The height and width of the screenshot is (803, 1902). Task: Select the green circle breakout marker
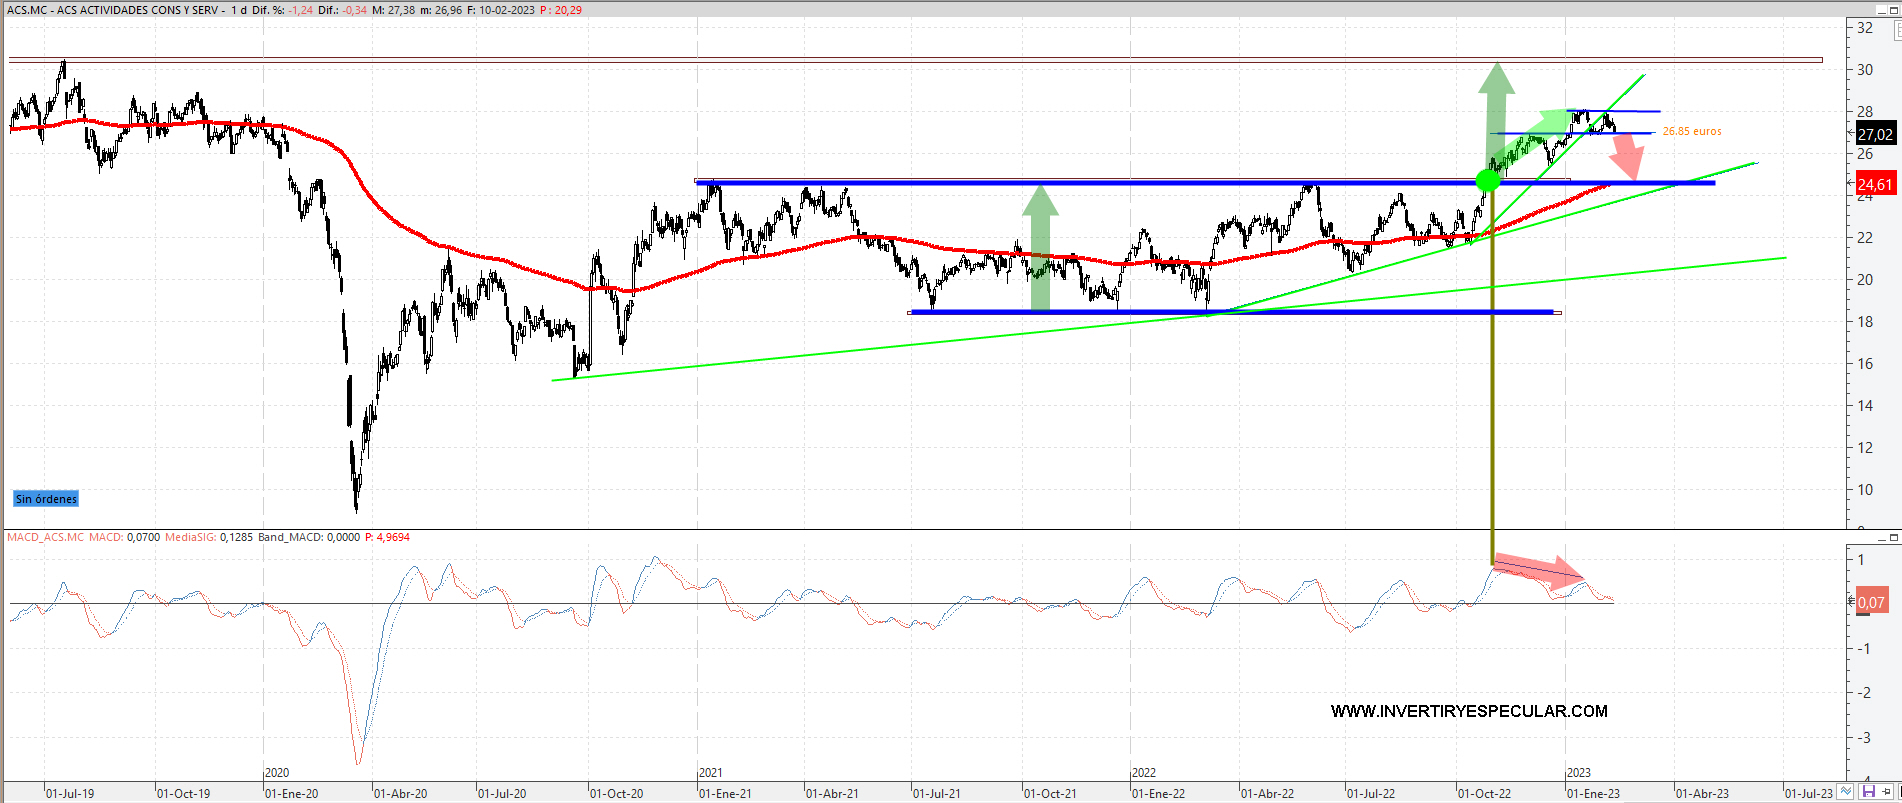1488,181
